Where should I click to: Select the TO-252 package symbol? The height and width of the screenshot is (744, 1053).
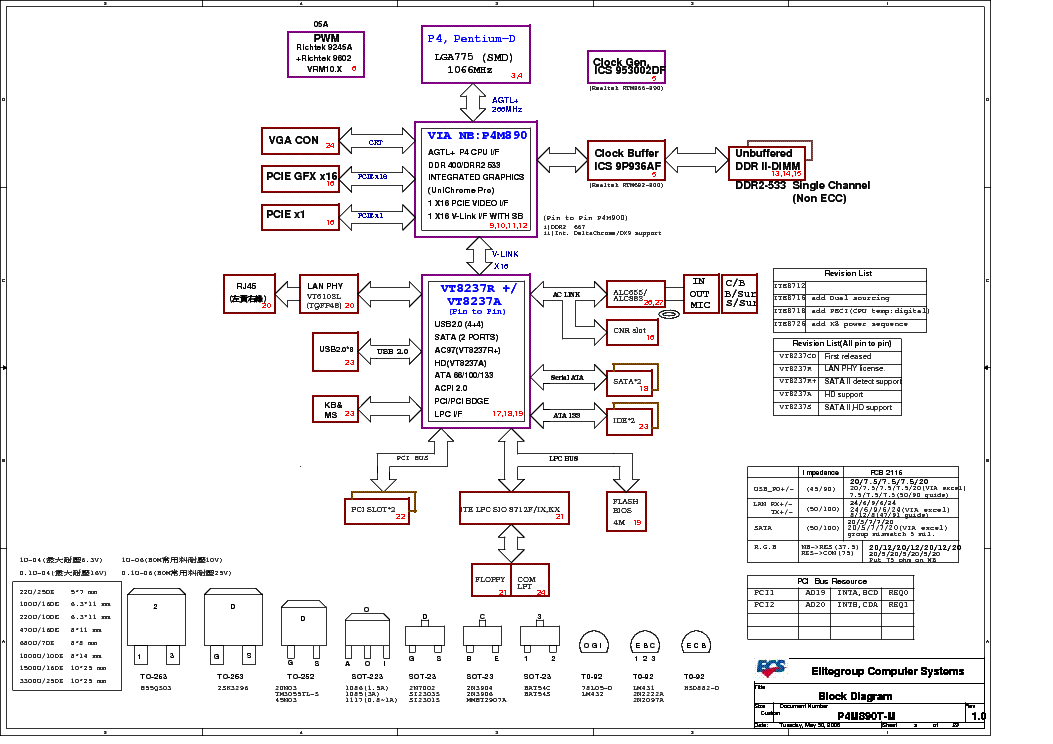point(304,633)
